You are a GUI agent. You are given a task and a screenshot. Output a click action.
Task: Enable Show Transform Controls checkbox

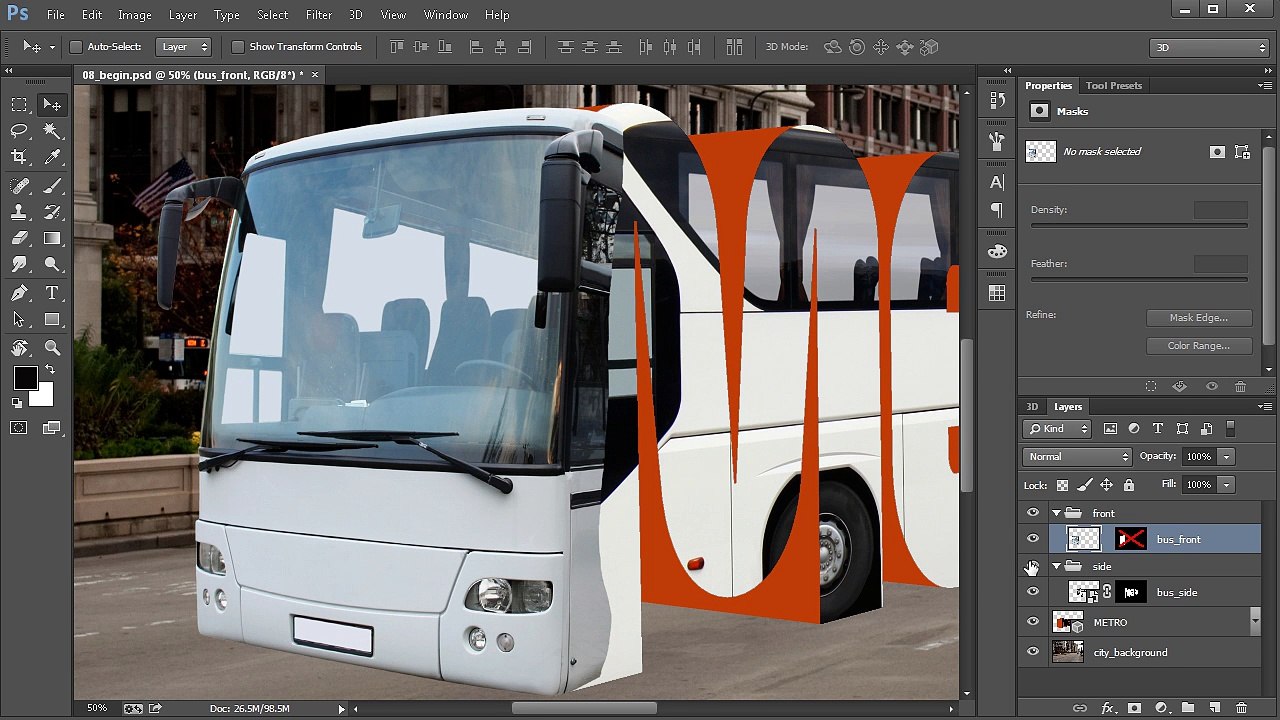238,47
